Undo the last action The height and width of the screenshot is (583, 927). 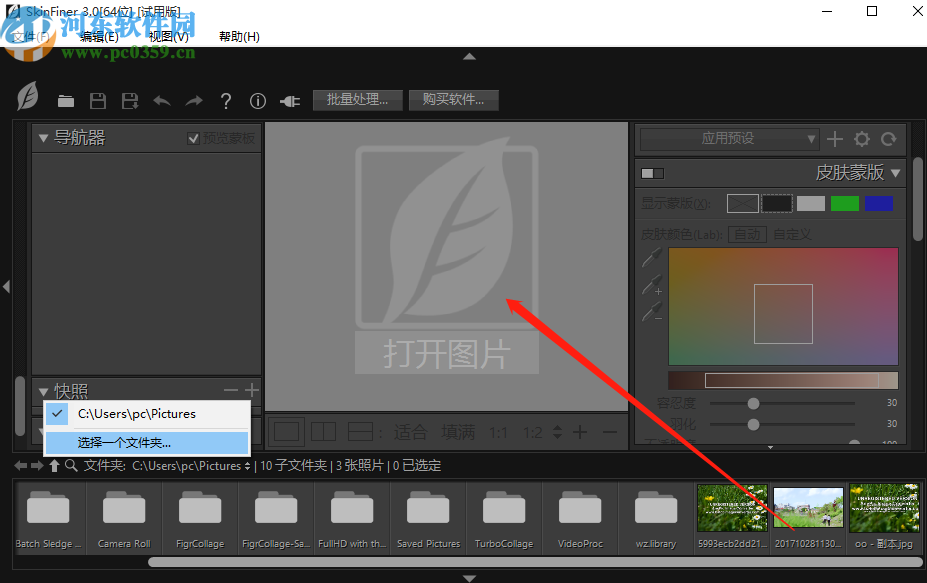pos(160,100)
